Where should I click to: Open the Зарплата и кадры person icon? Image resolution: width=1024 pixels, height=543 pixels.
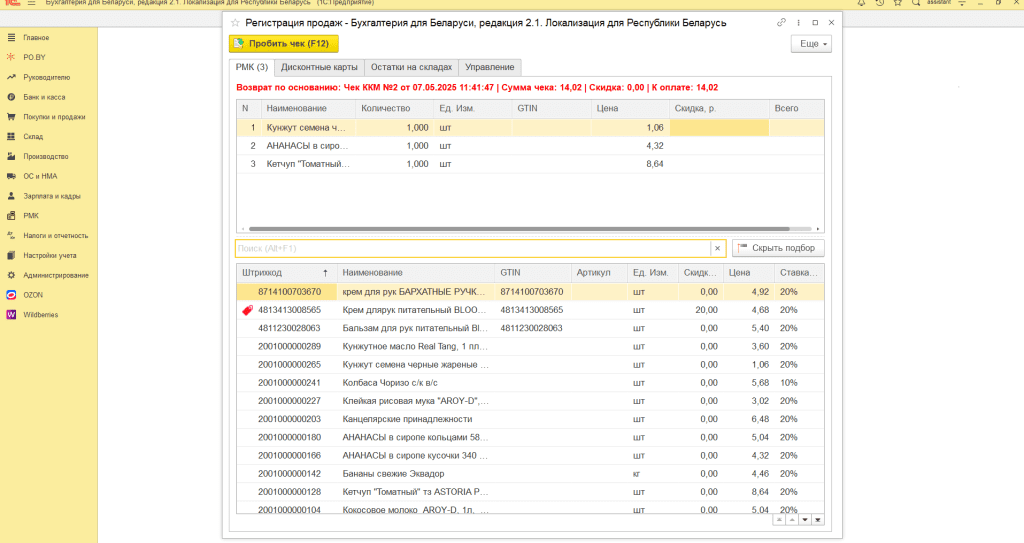[11, 196]
